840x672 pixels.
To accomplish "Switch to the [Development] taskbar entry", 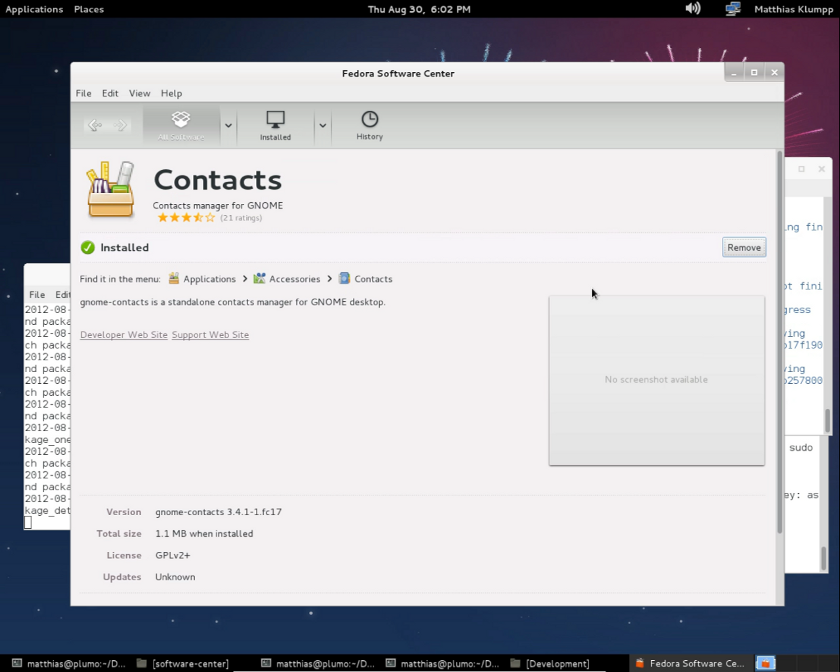I will pos(550,663).
